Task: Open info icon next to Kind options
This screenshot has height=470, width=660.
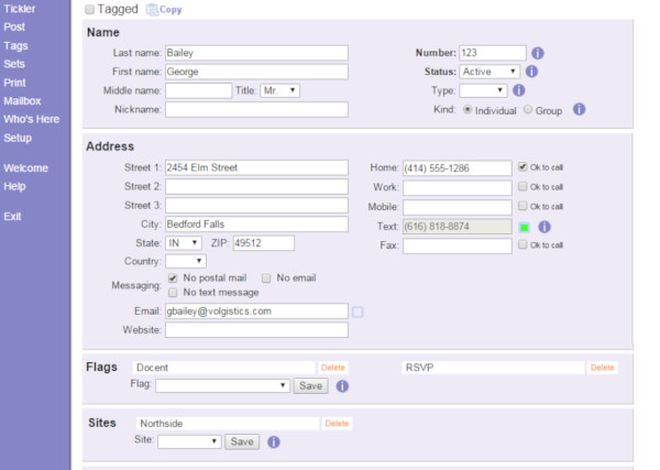Action: pyautogui.click(x=579, y=109)
